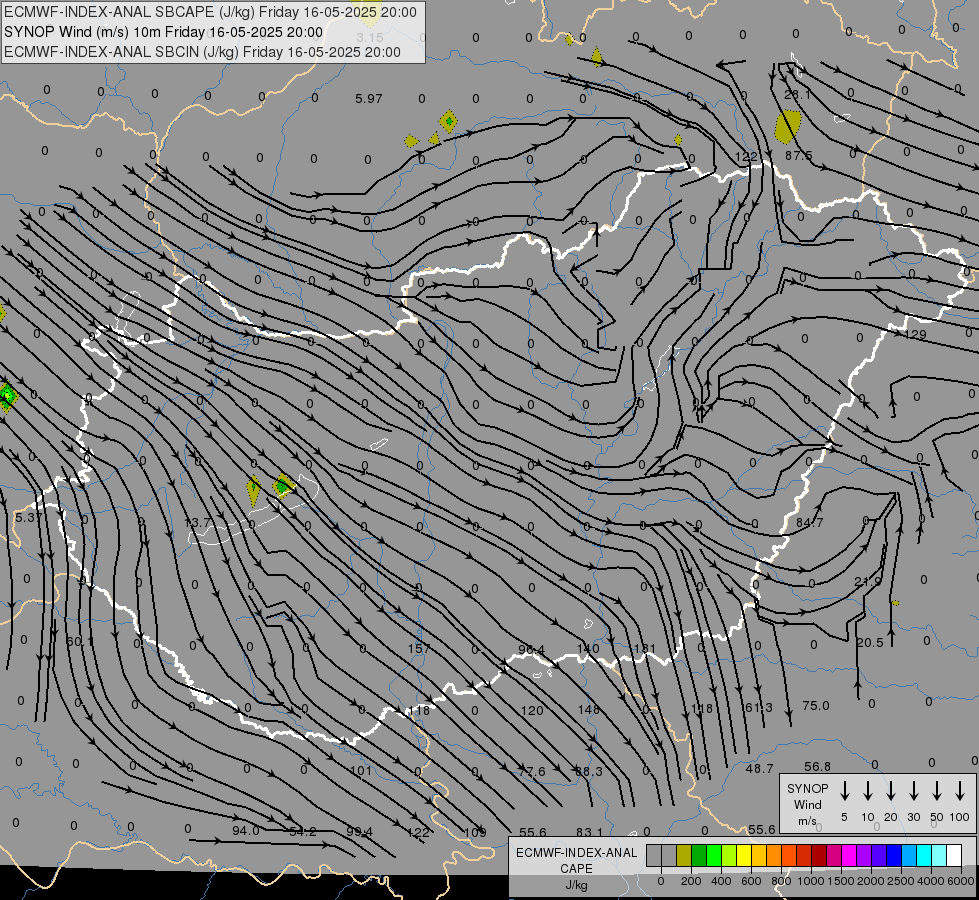Click the 2500 tick label on the CAPE scale

tap(900, 881)
